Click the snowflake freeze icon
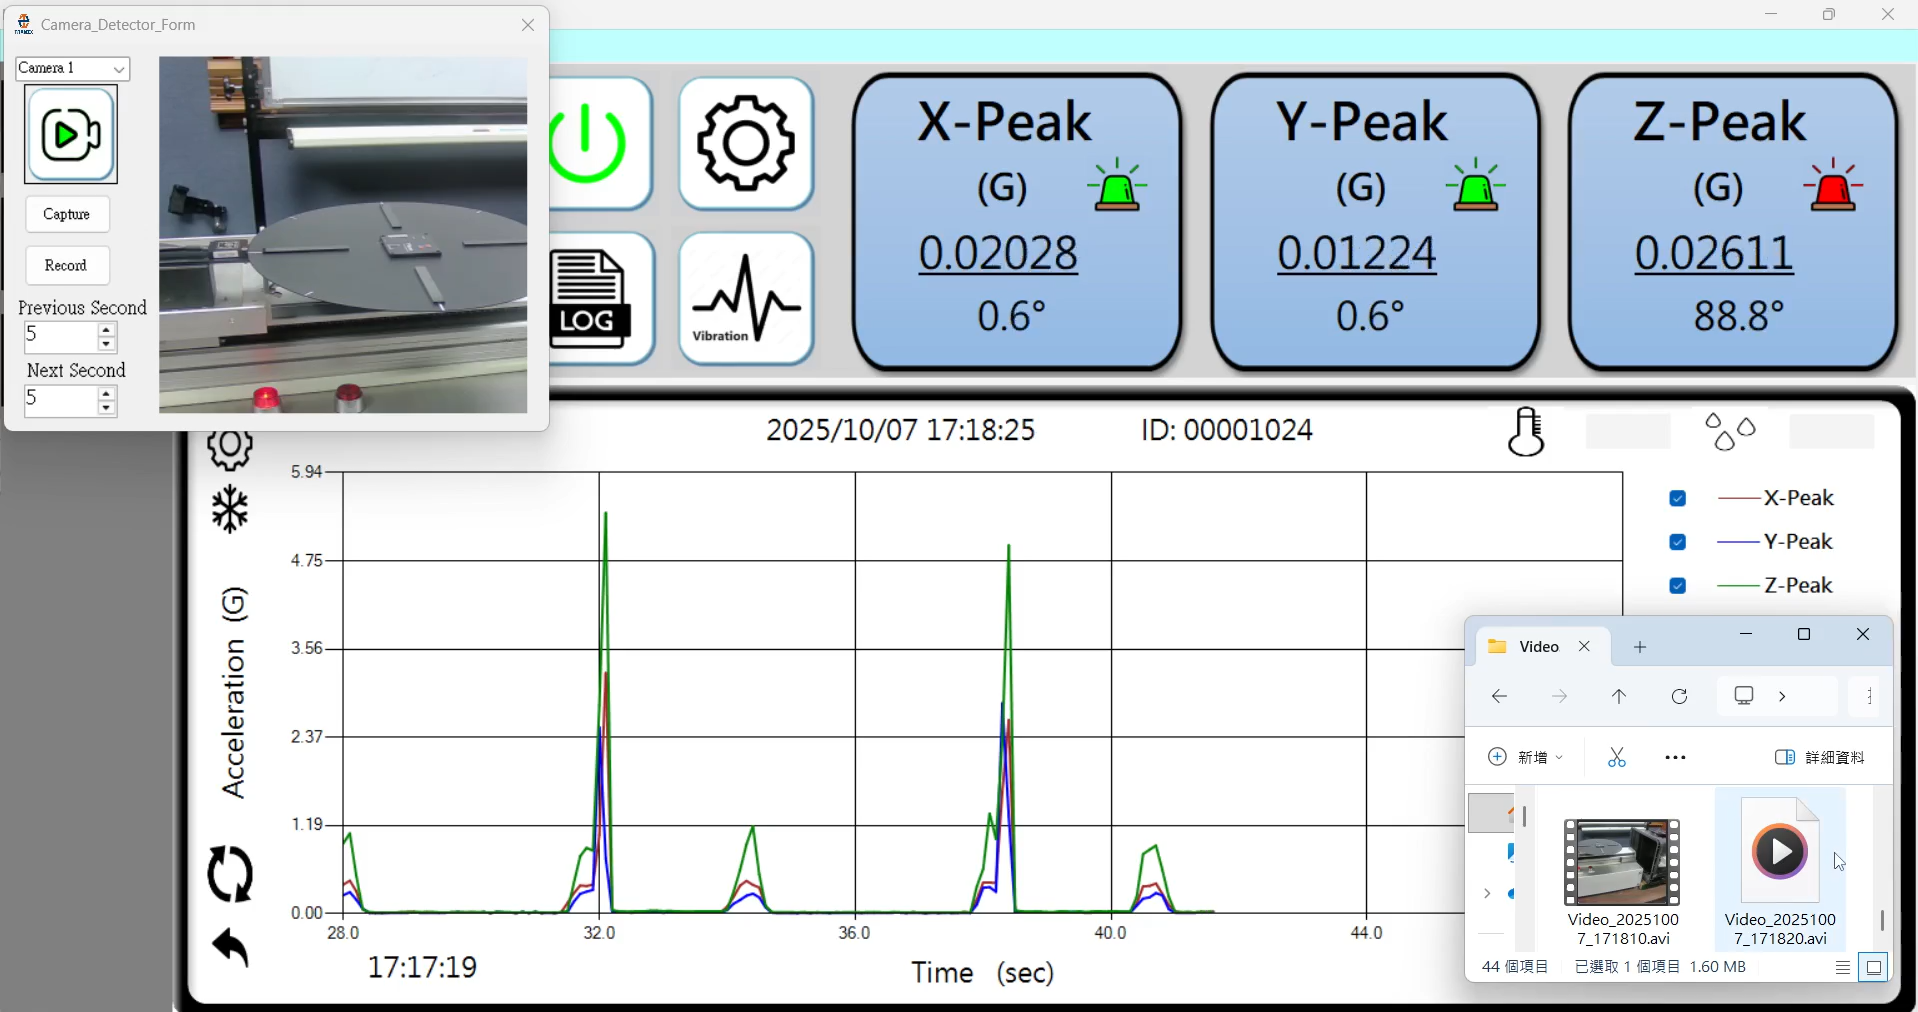 230,510
